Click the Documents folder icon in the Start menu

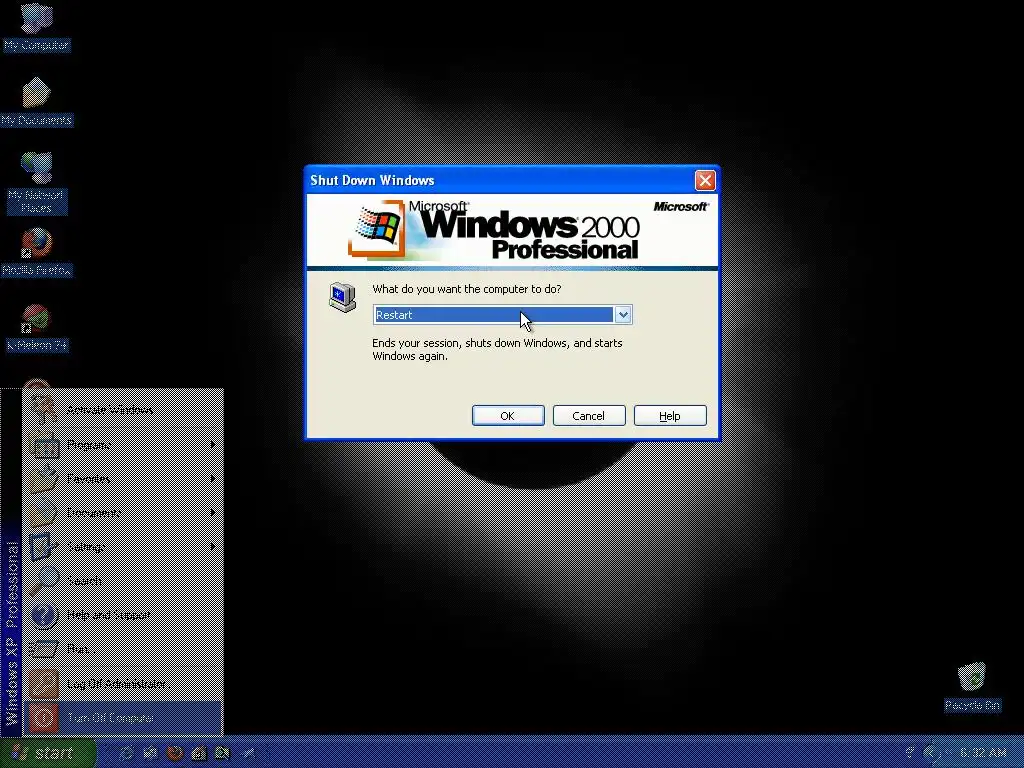pyautogui.click(x=43, y=513)
